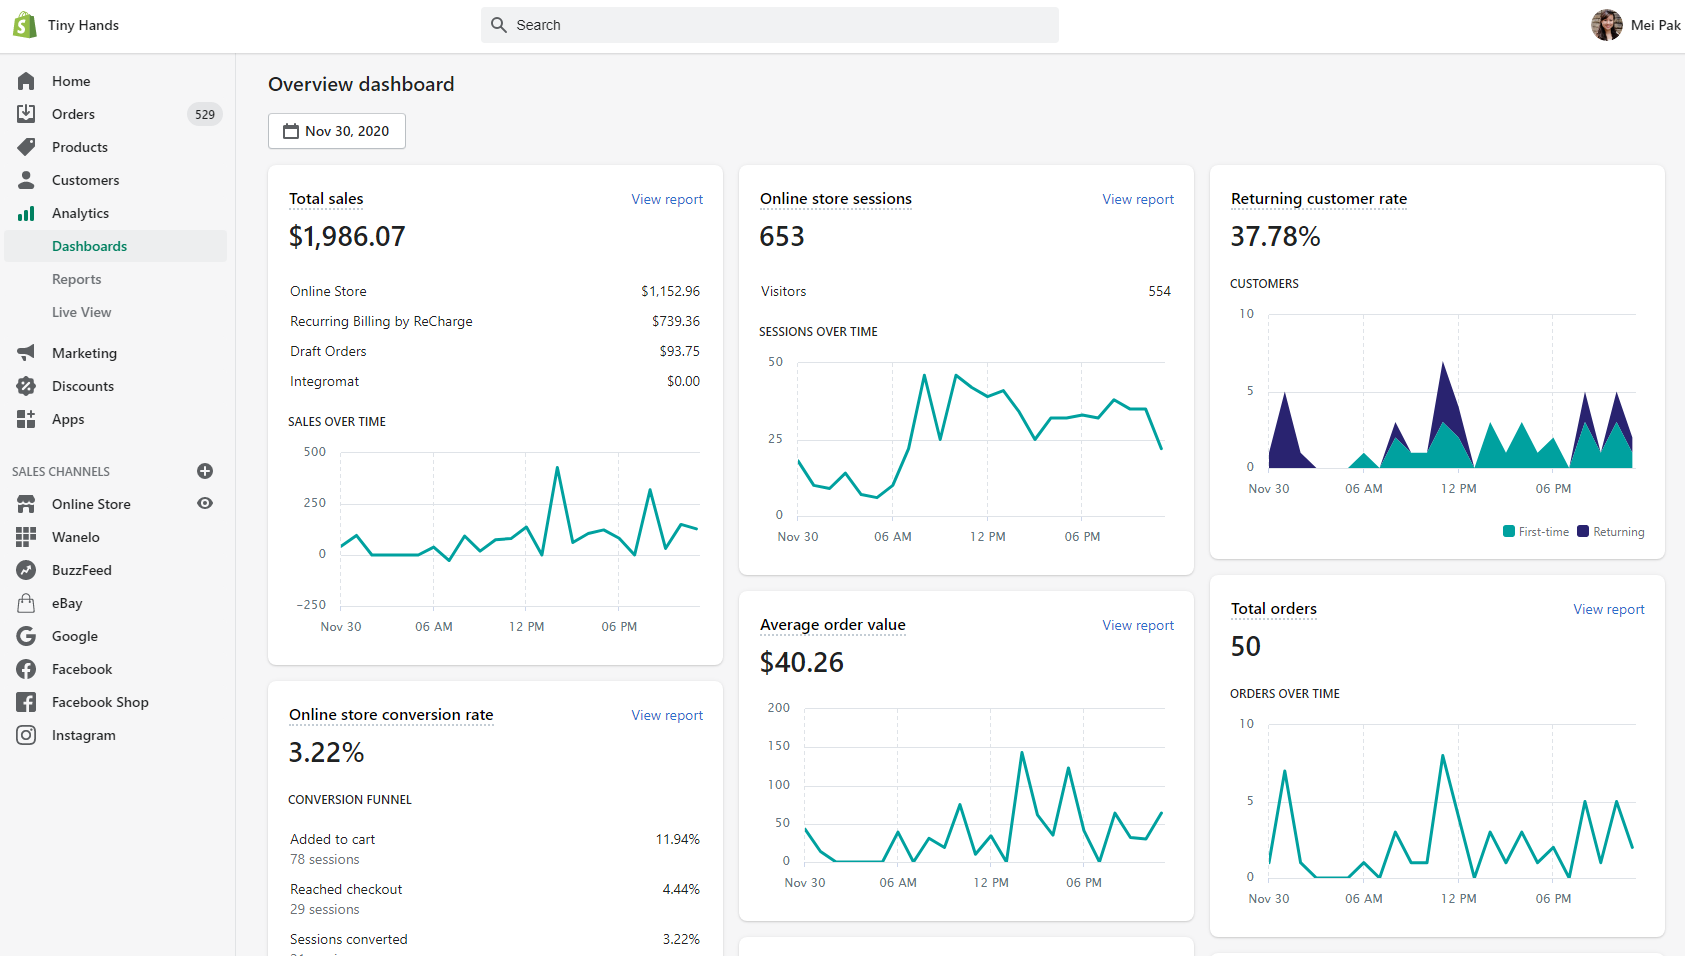Viewport: 1685px width, 956px height.
Task: Click the Facebook circle icon
Action: 26,669
